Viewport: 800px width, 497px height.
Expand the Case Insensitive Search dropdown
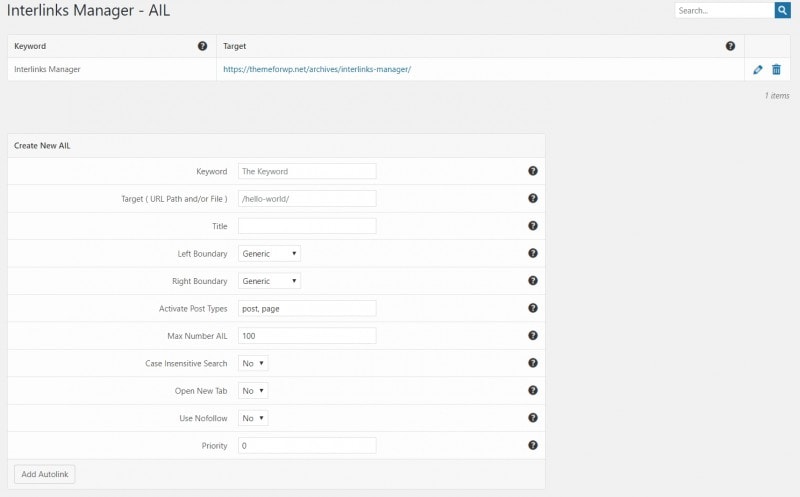[x=253, y=363]
